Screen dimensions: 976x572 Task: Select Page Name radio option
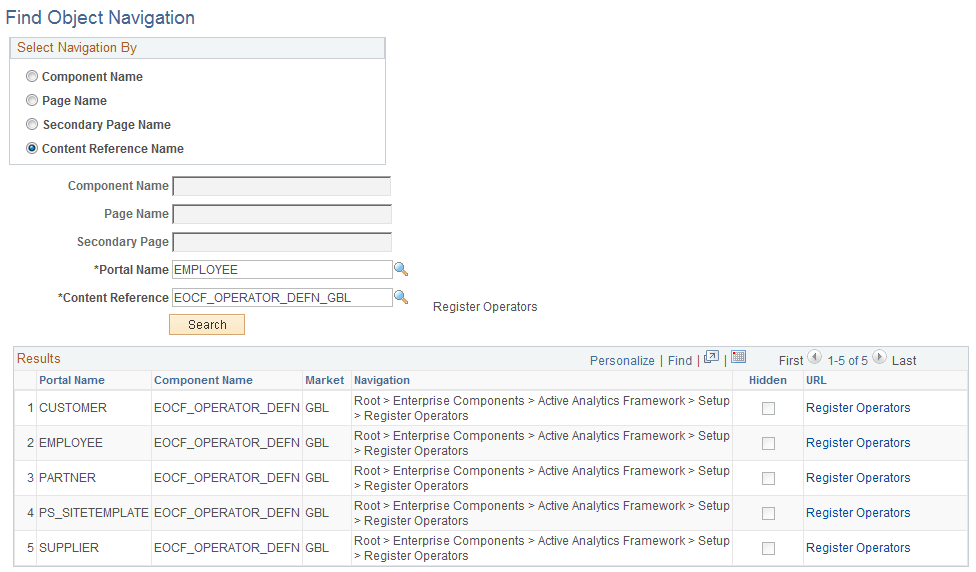tap(32, 100)
